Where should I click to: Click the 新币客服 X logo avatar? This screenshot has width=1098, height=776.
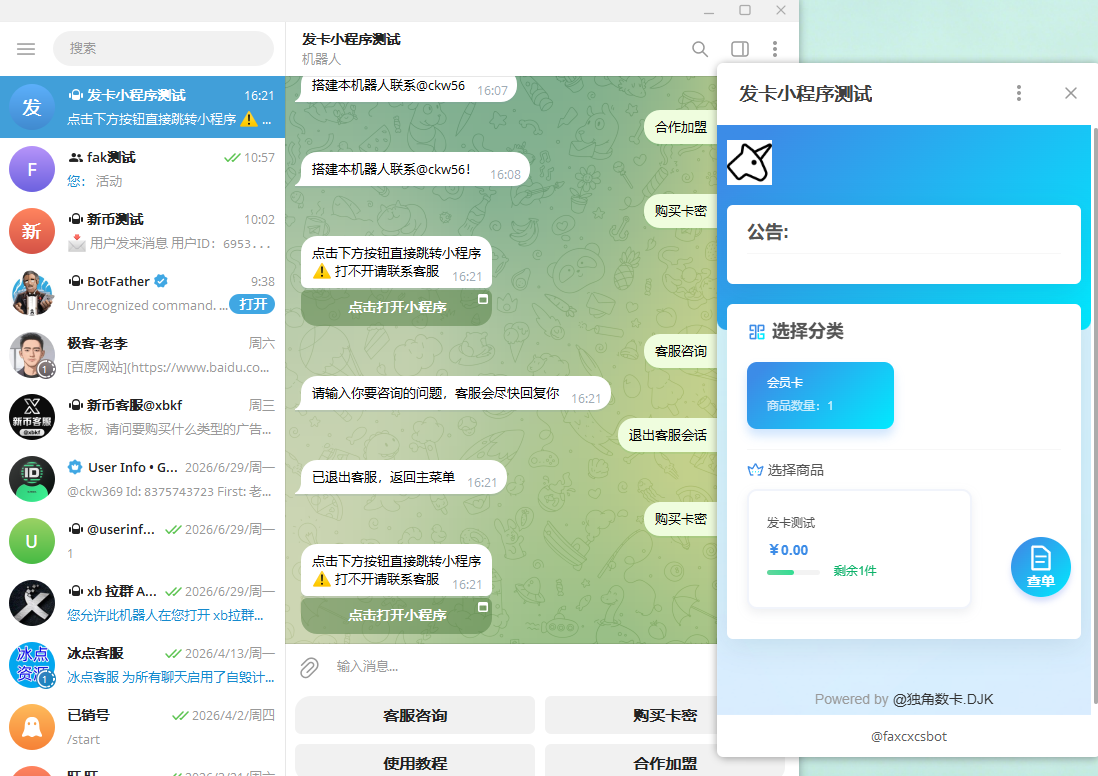click(32, 417)
